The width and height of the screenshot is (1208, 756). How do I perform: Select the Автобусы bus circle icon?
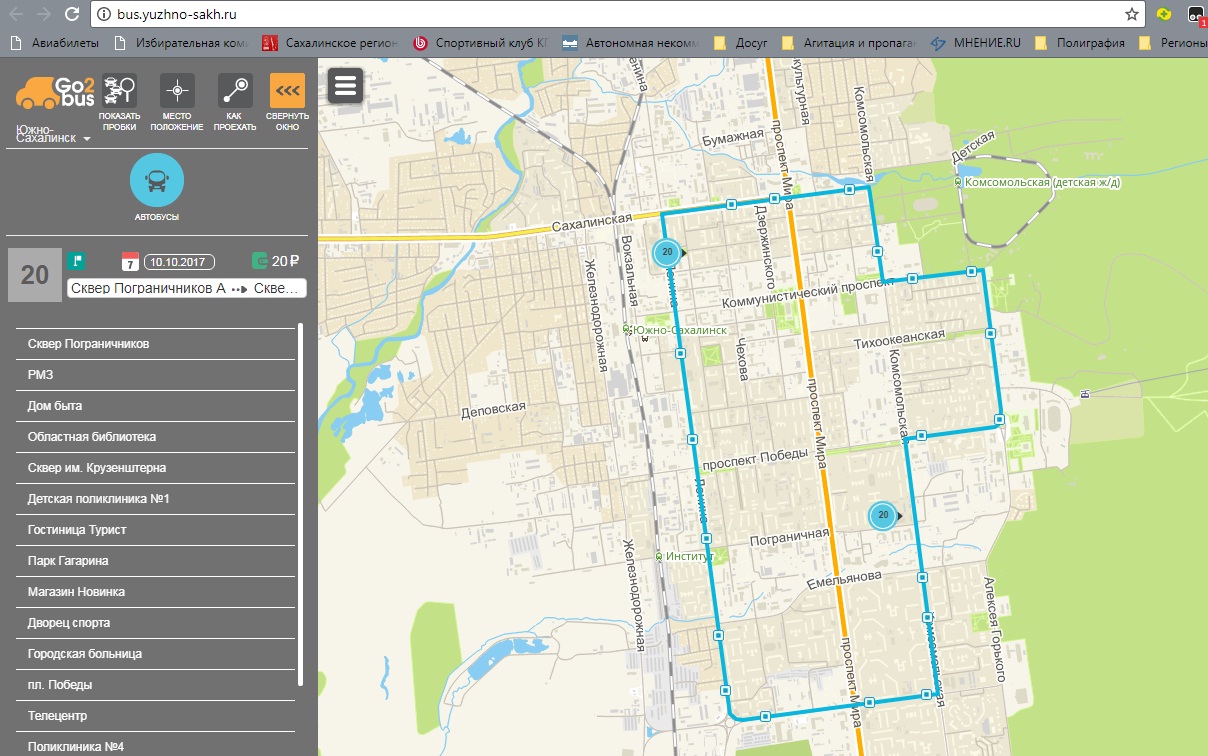pyautogui.click(x=157, y=181)
